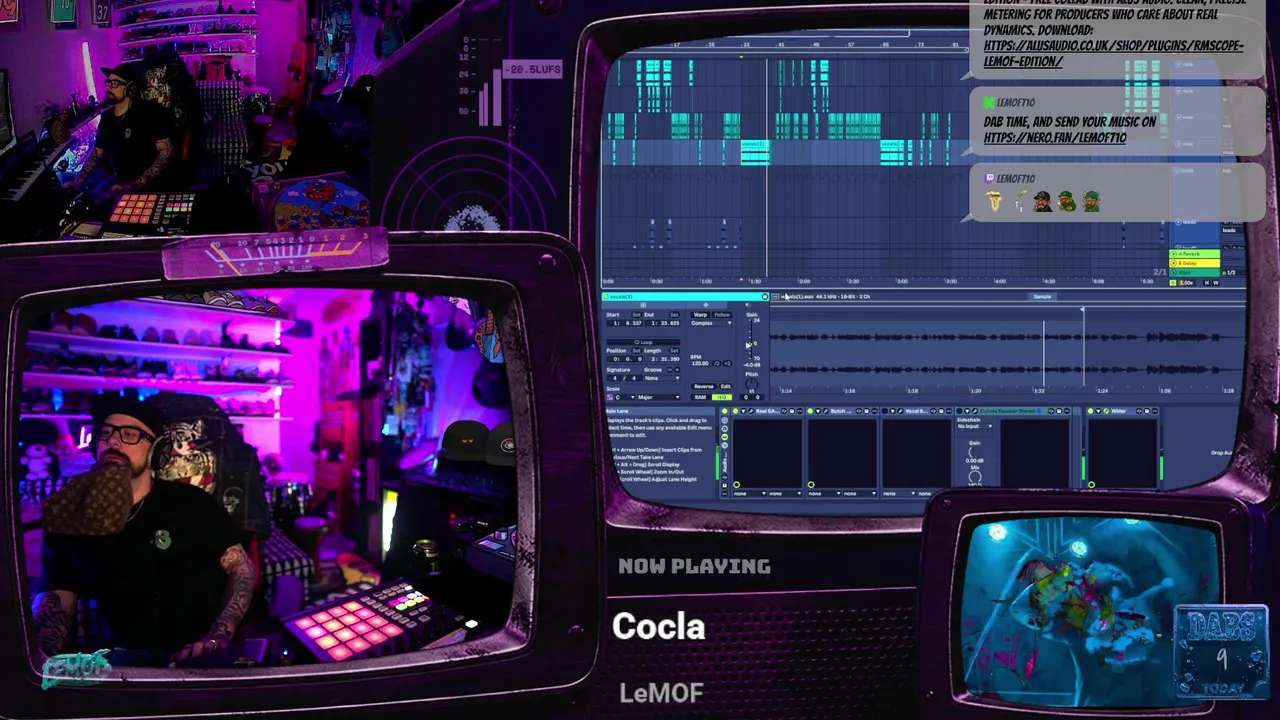Select the Sample tab above the waveform
The image size is (1280, 720).
[x=1042, y=296]
